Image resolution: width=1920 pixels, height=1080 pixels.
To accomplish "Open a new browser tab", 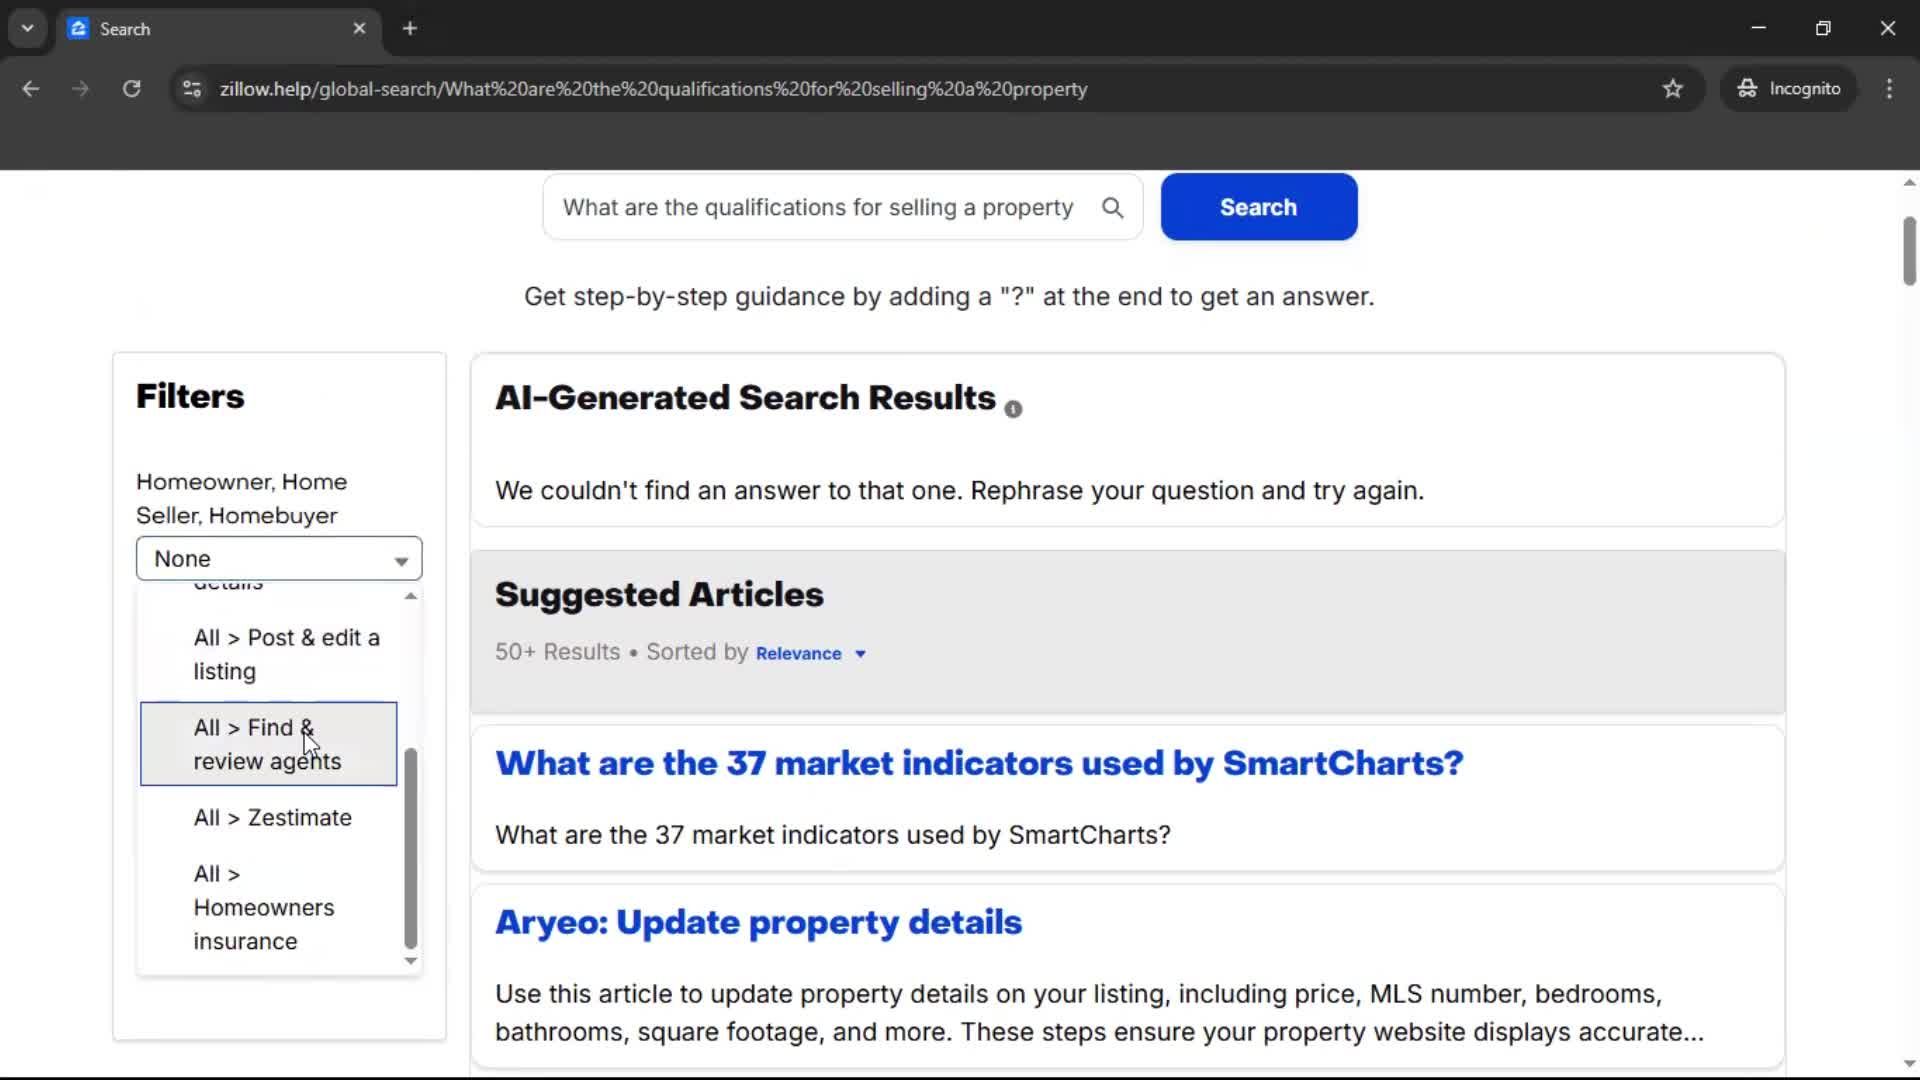I will [410, 28].
